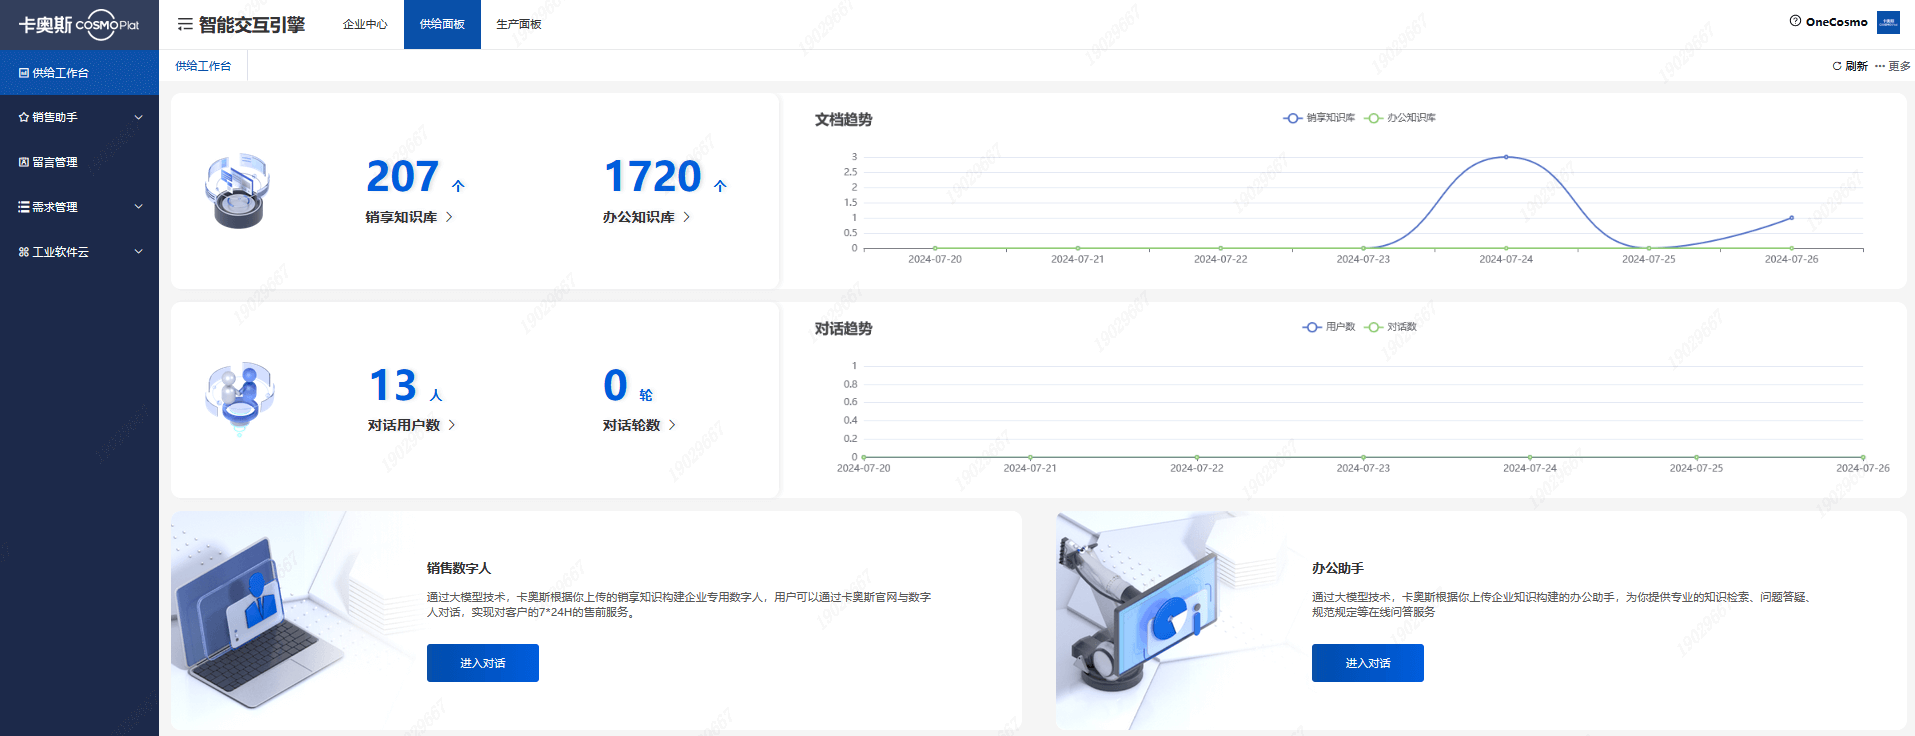Toggle the 用户数 legend in 对话趋势 chart
This screenshot has height=736, width=1915.
(1329, 327)
